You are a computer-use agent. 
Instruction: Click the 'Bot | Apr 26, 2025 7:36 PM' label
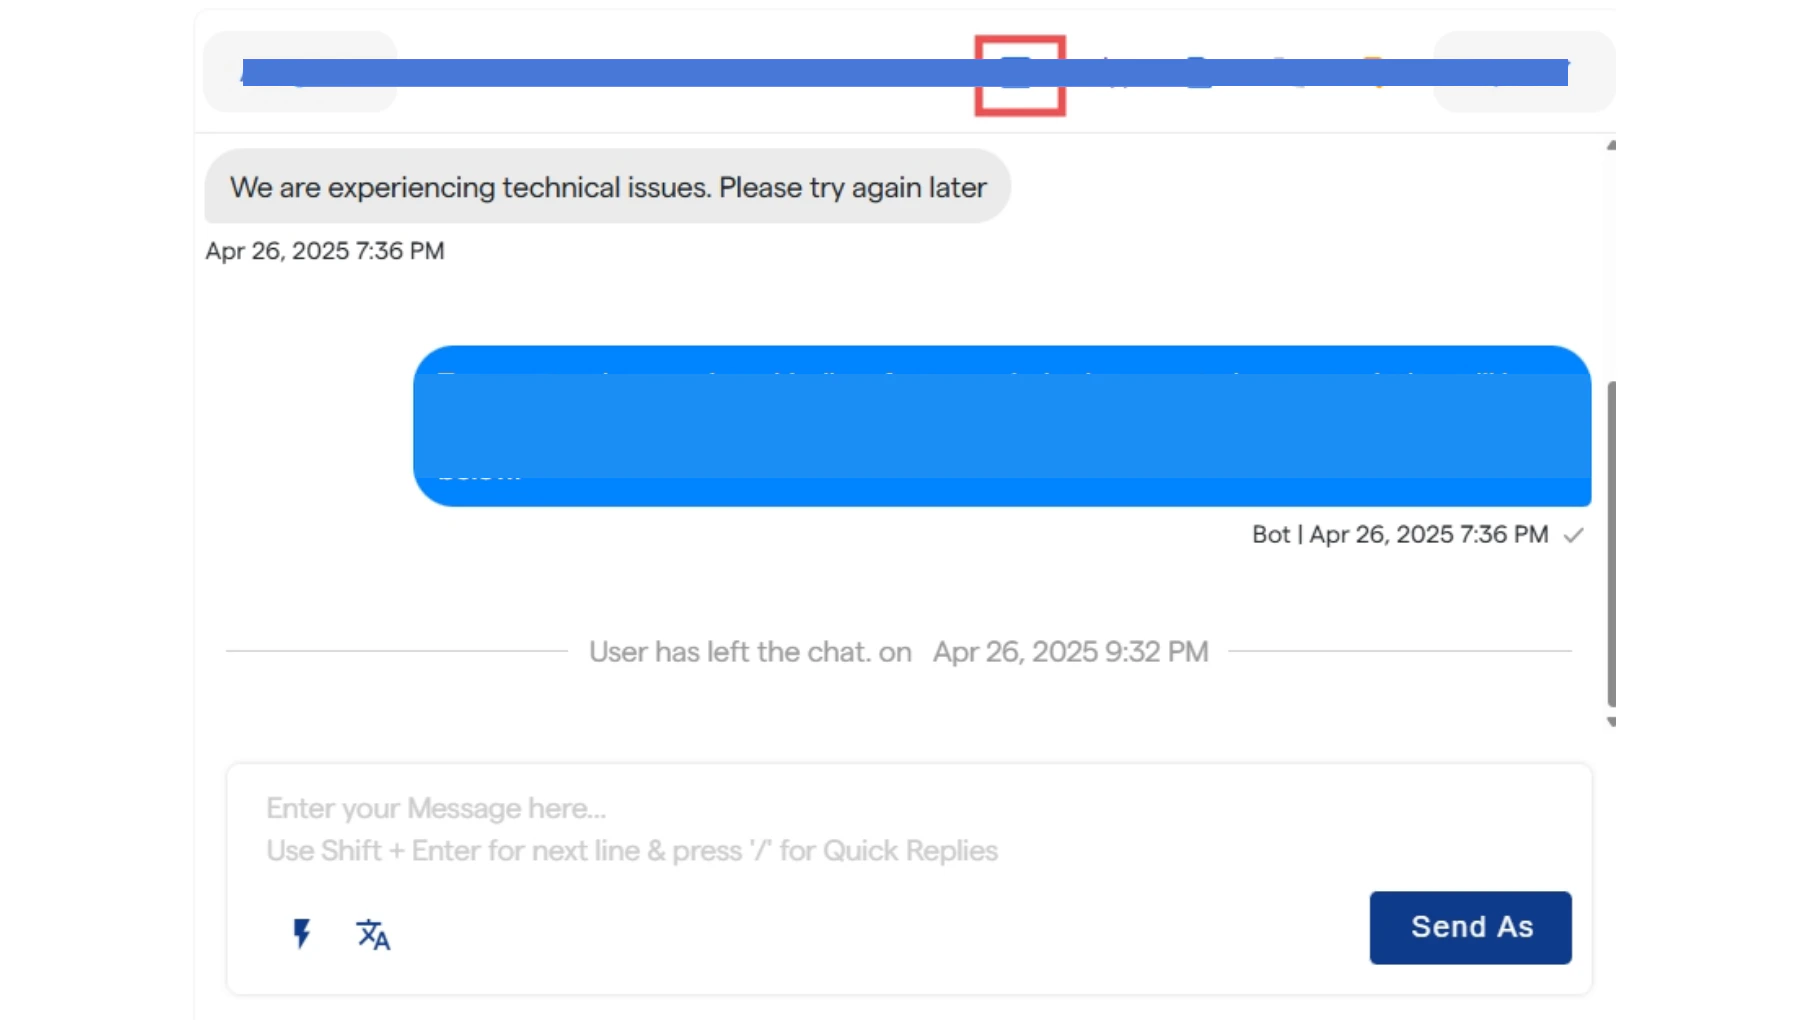[x=1400, y=535]
